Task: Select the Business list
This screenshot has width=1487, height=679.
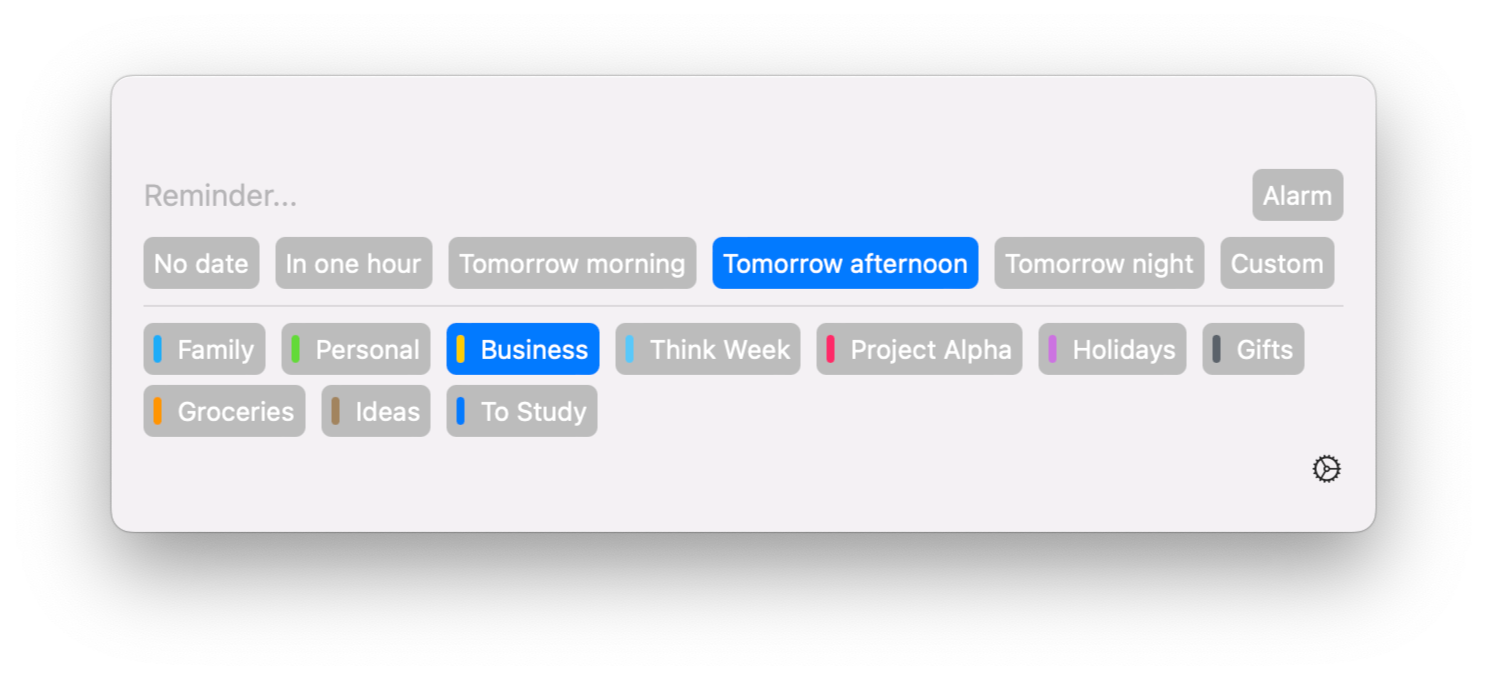Action: pyautogui.click(x=523, y=350)
